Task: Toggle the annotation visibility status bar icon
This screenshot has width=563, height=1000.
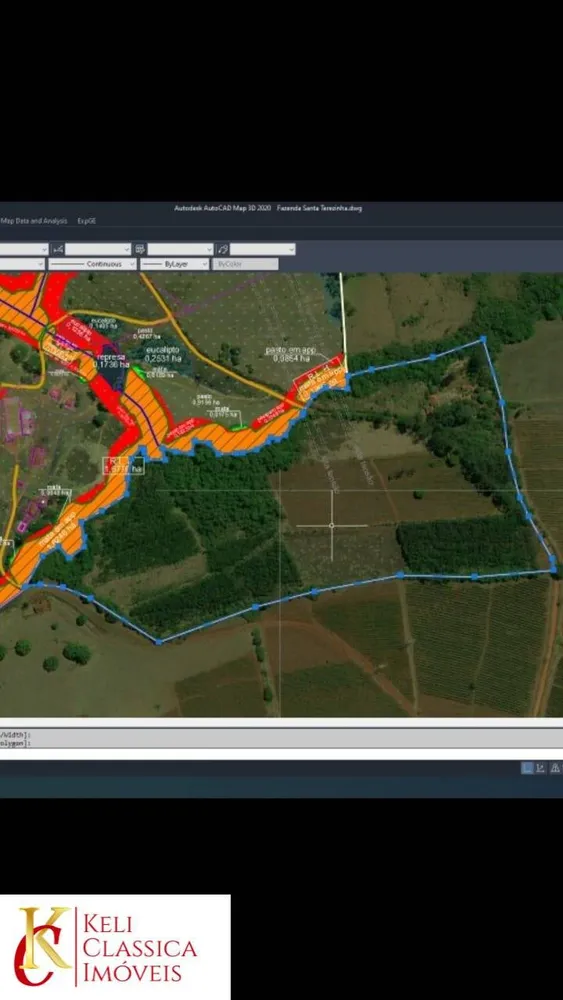Action: tap(556, 768)
